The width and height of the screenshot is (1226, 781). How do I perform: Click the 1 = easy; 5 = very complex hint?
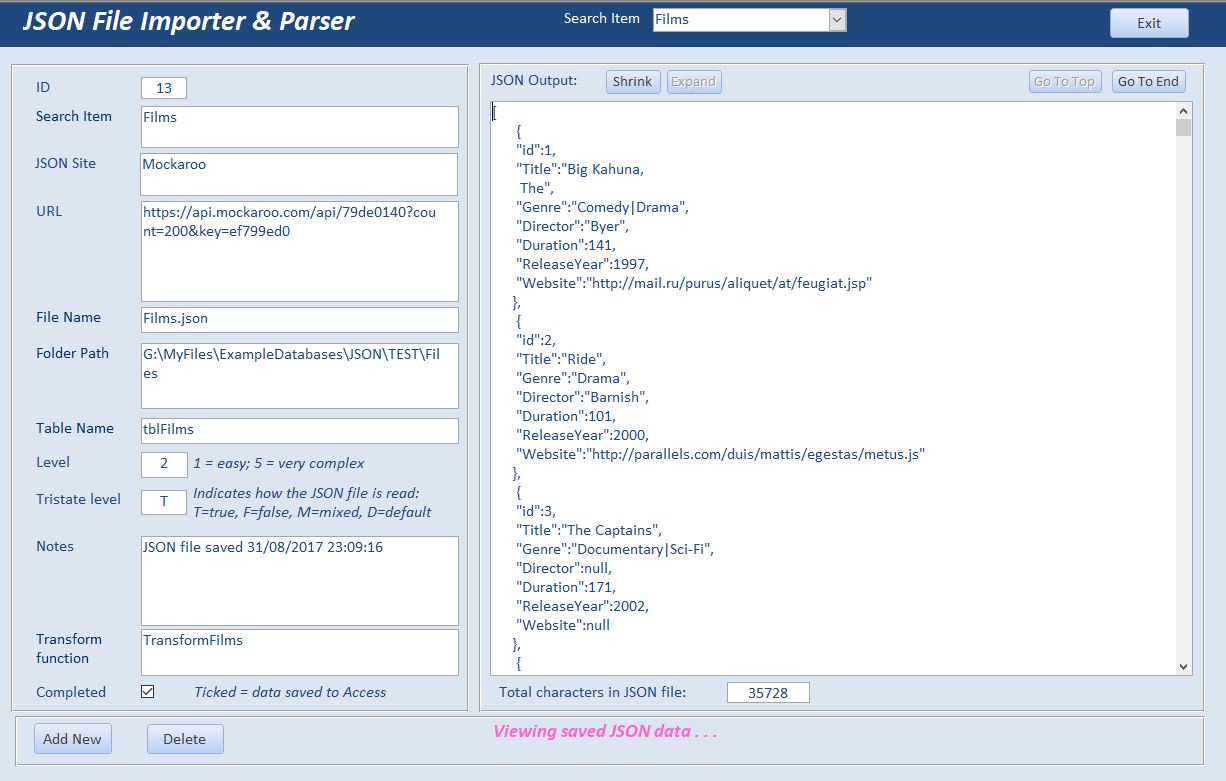tap(279, 463)
